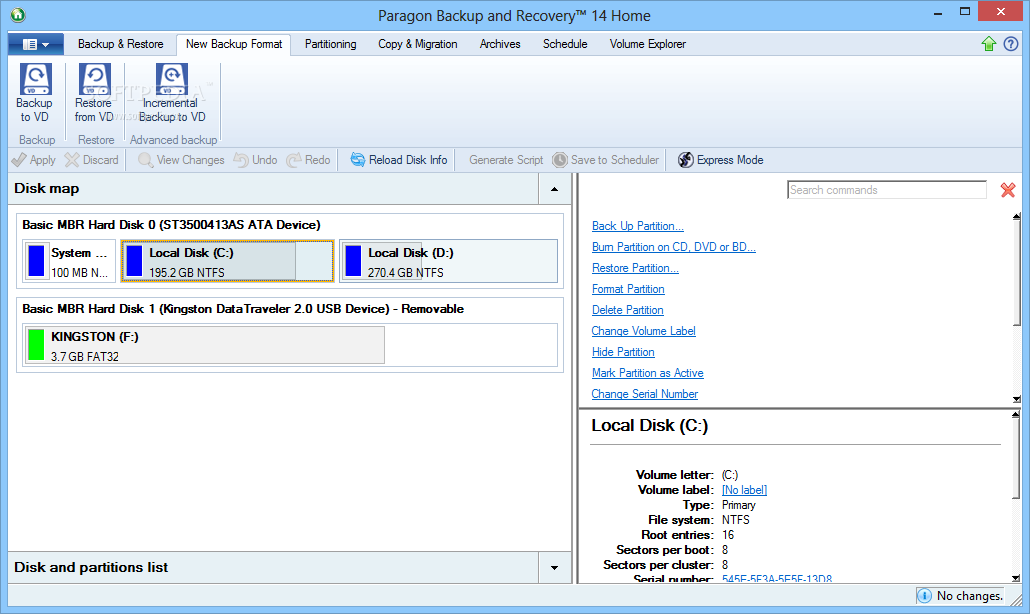This screenshot has height=614, width=1030.
Task: Open the Copy & Migration tab
Action: (x=418, y=44)
